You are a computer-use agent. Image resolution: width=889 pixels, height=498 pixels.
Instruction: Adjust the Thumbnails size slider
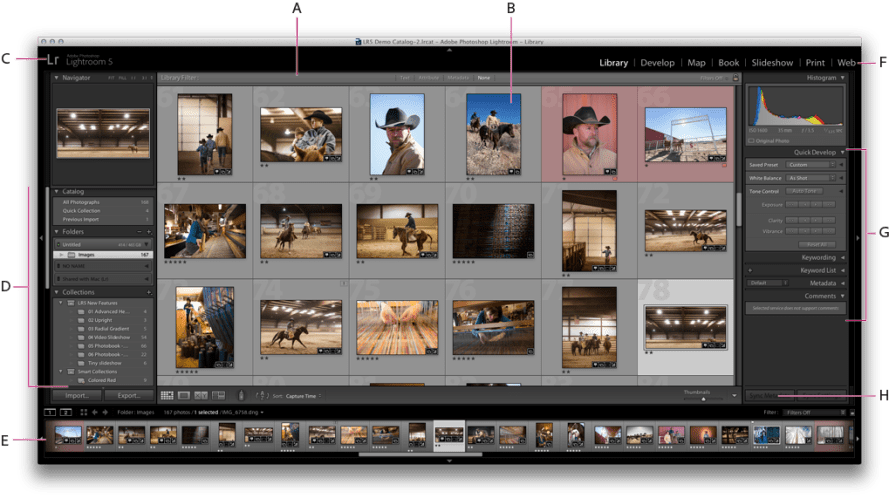[x=704, y=398]
